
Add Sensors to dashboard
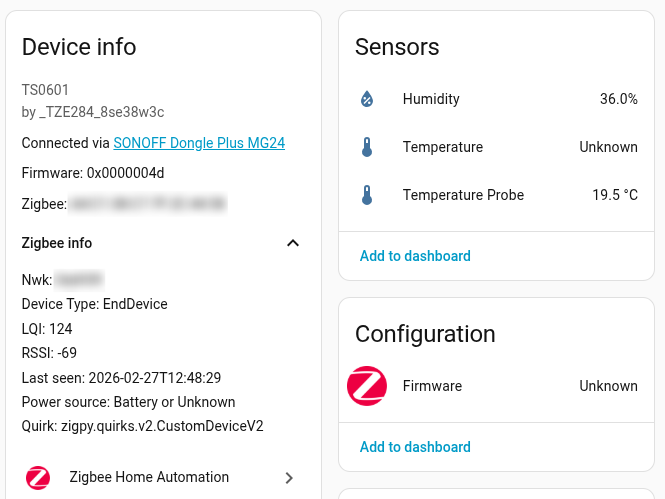(415, 256)
